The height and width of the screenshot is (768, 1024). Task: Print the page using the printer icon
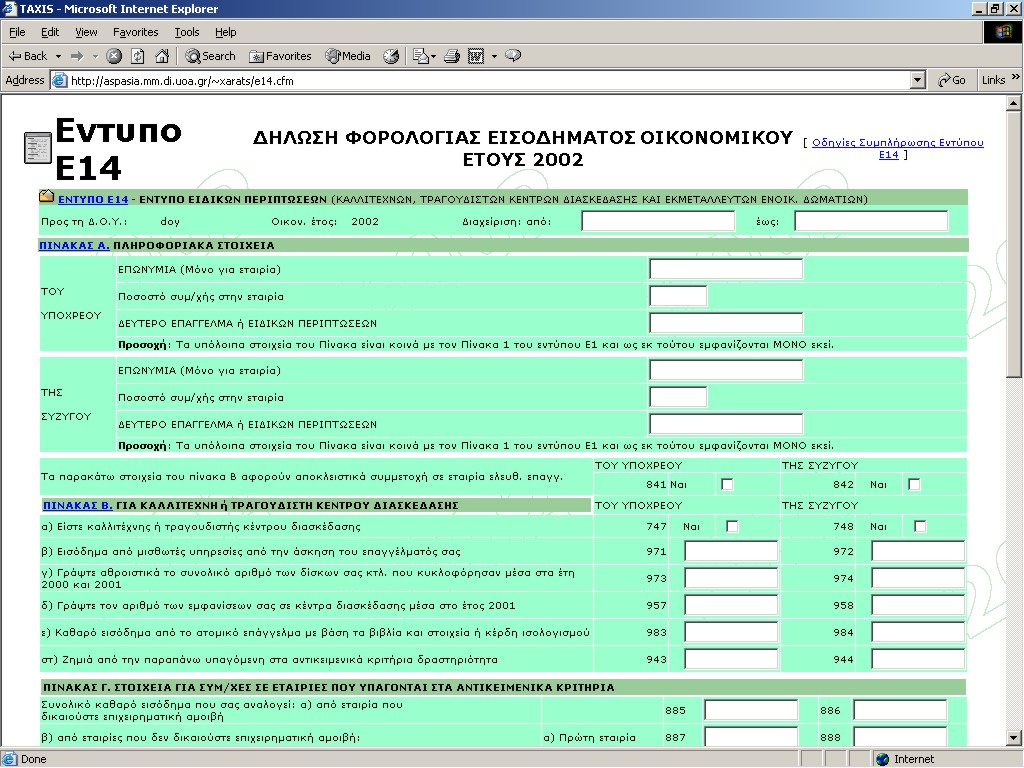click(x=452, y=56)
